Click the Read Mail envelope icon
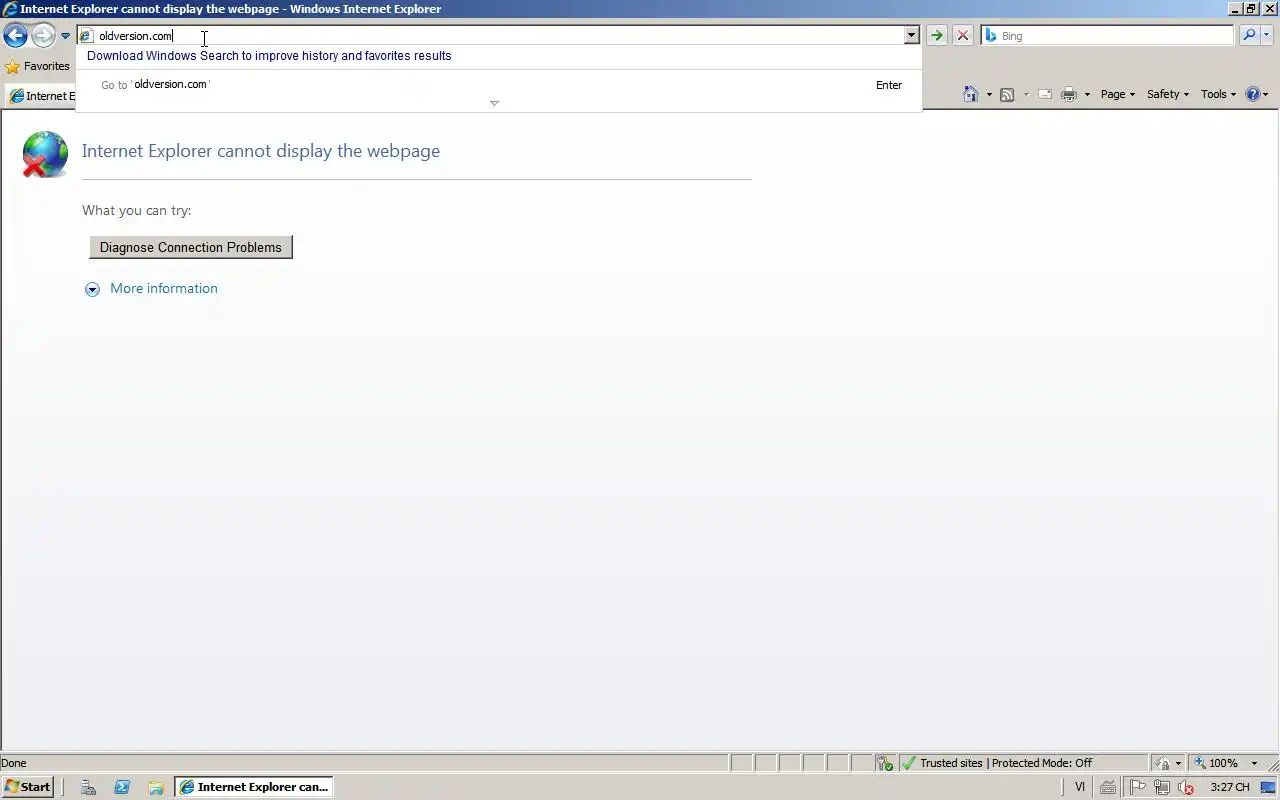 coord(1045,95)
